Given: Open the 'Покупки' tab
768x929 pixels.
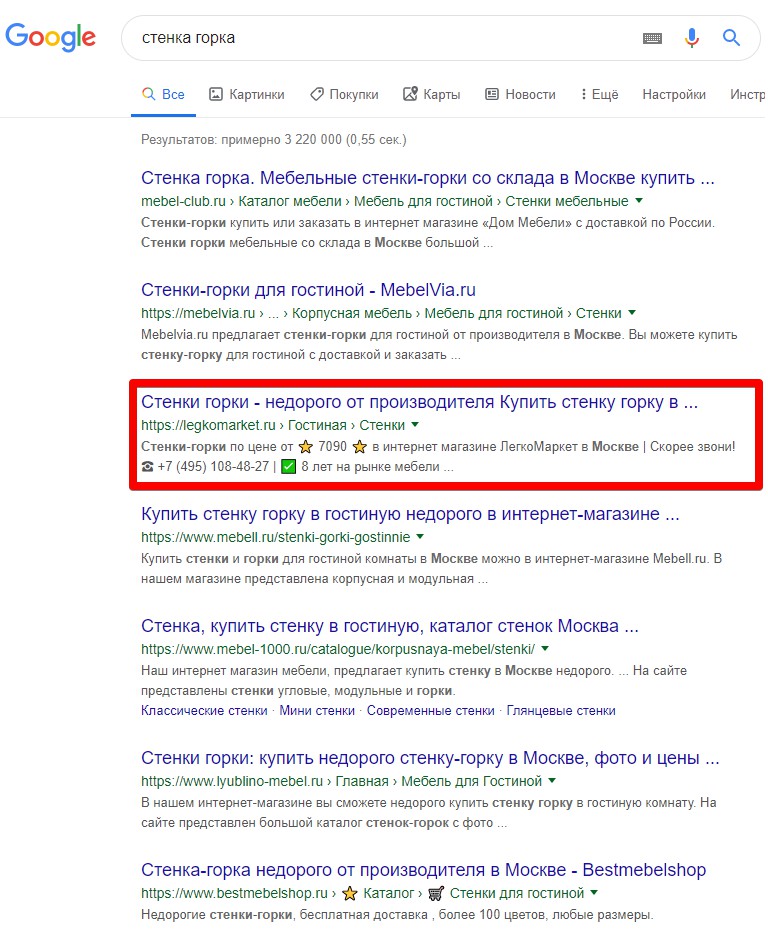Looking at the screenshot, I should [344, 94].
